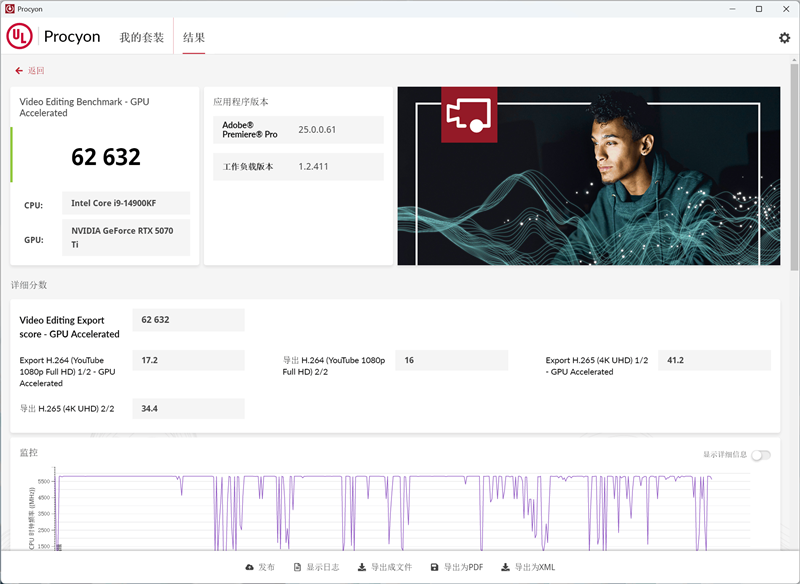Click the 62 632 overall score
This screenshot has height=584, width=800.
tap(106, 157)
